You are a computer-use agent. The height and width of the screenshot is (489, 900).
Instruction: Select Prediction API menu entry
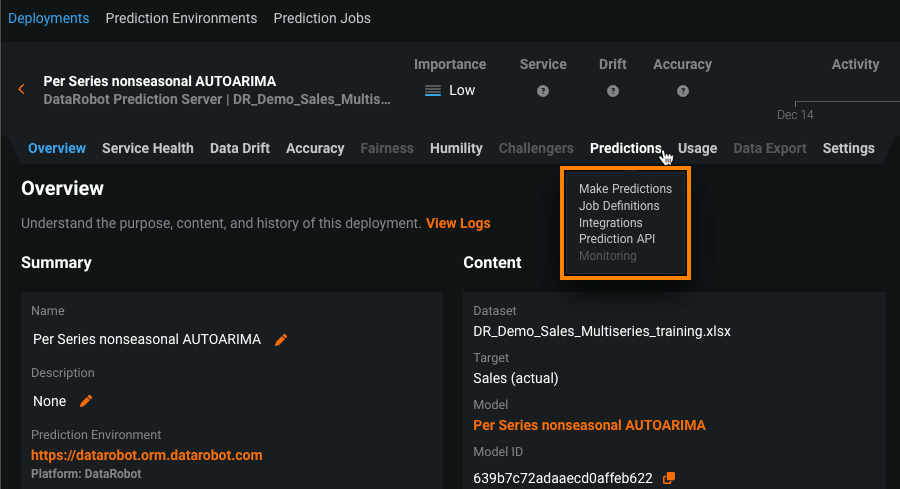click(x=617, y=239)
